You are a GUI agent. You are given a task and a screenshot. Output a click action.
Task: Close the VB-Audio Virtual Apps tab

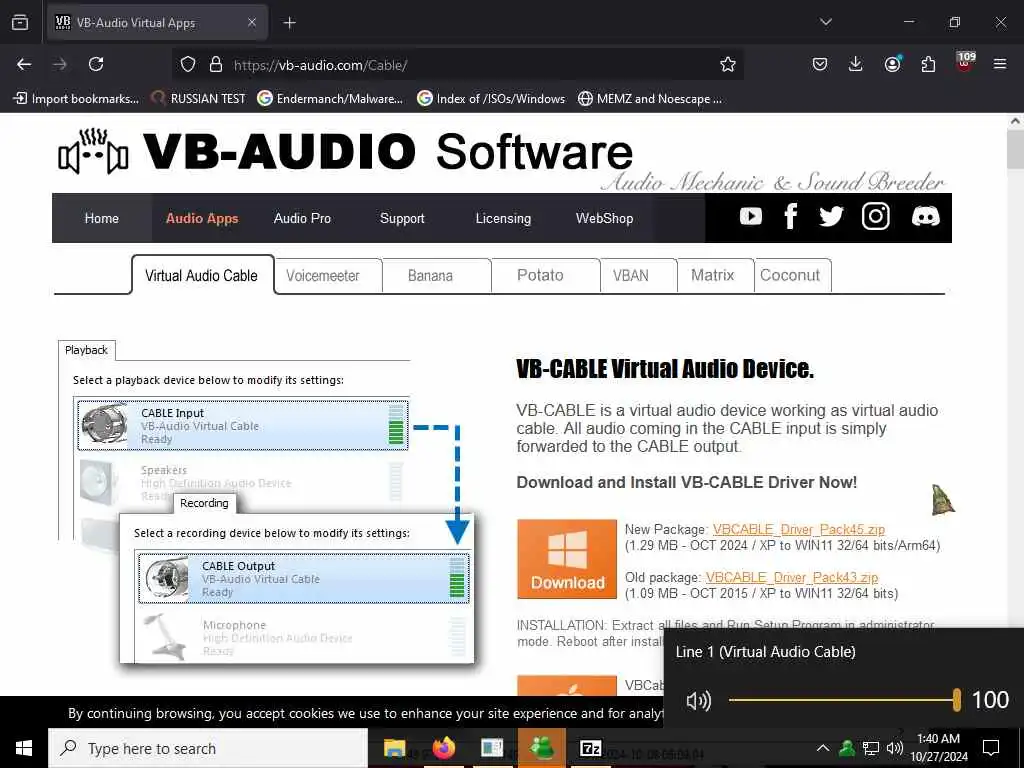252,23
